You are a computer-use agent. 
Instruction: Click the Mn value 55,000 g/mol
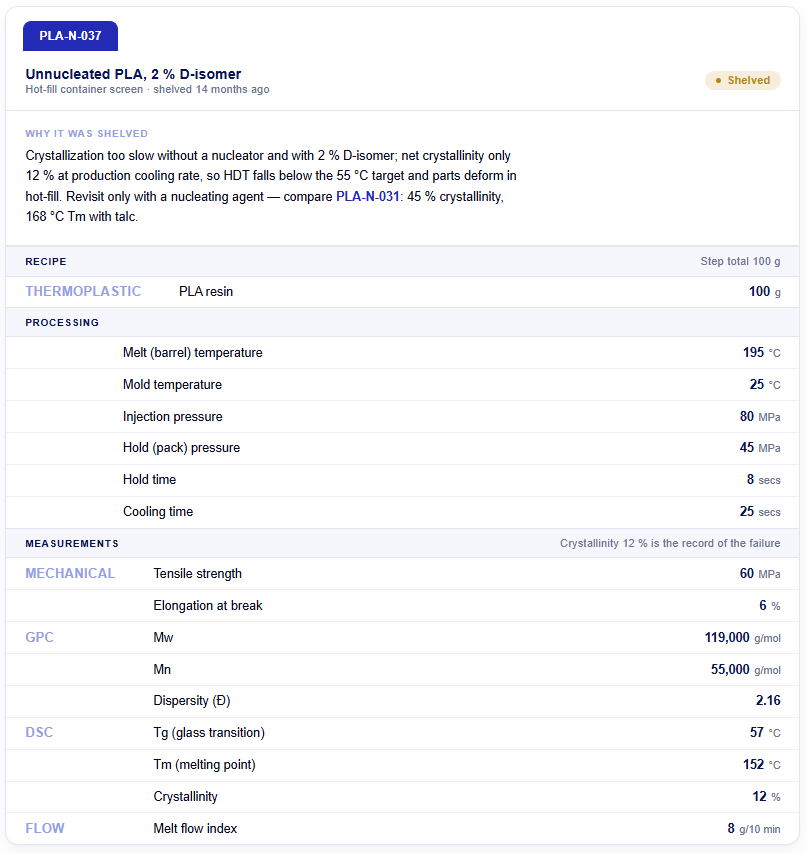pos(746,669)
